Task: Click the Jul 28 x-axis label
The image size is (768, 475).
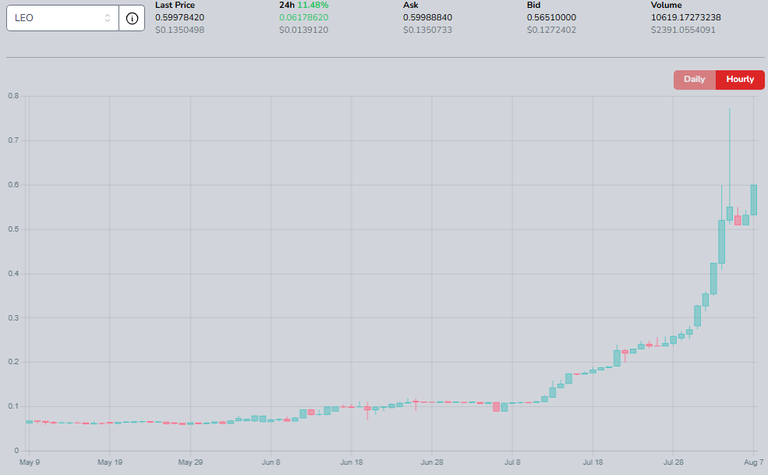Action: tap(673, 462)
